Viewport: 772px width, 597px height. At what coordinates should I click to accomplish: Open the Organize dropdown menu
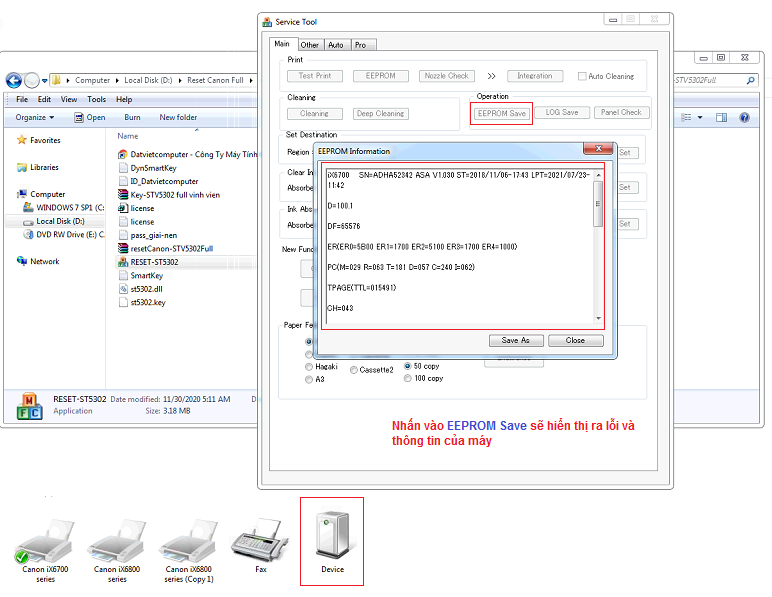(x=34, y=117)
